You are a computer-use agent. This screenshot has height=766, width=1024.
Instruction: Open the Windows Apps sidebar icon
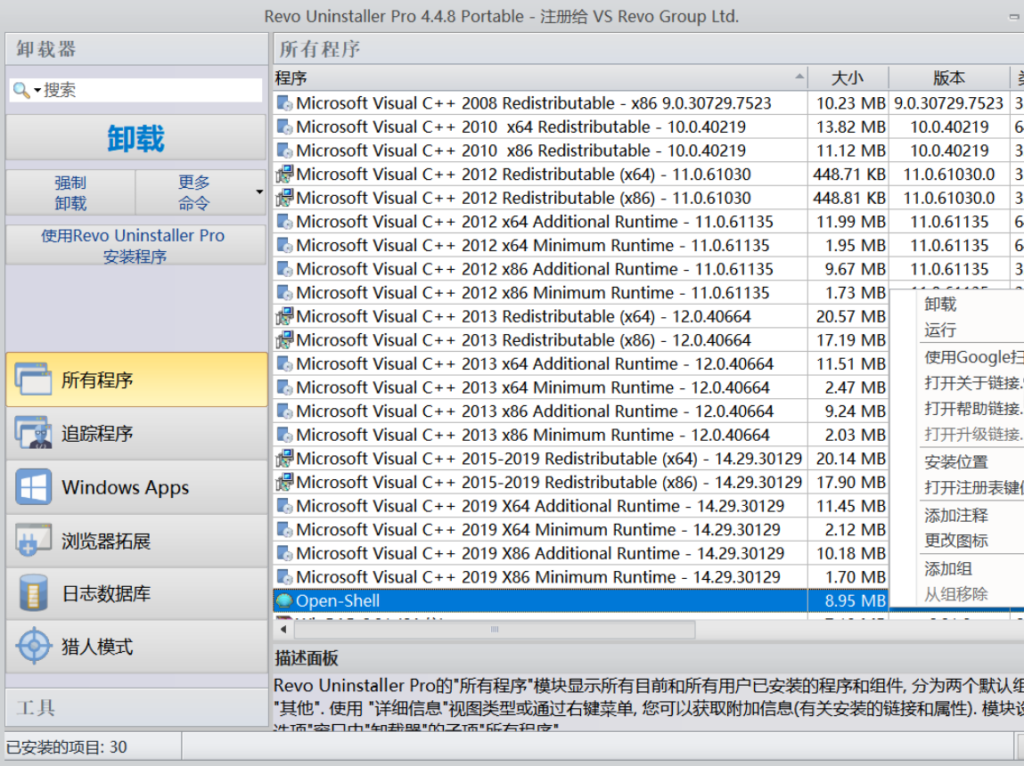click(33, 487)
